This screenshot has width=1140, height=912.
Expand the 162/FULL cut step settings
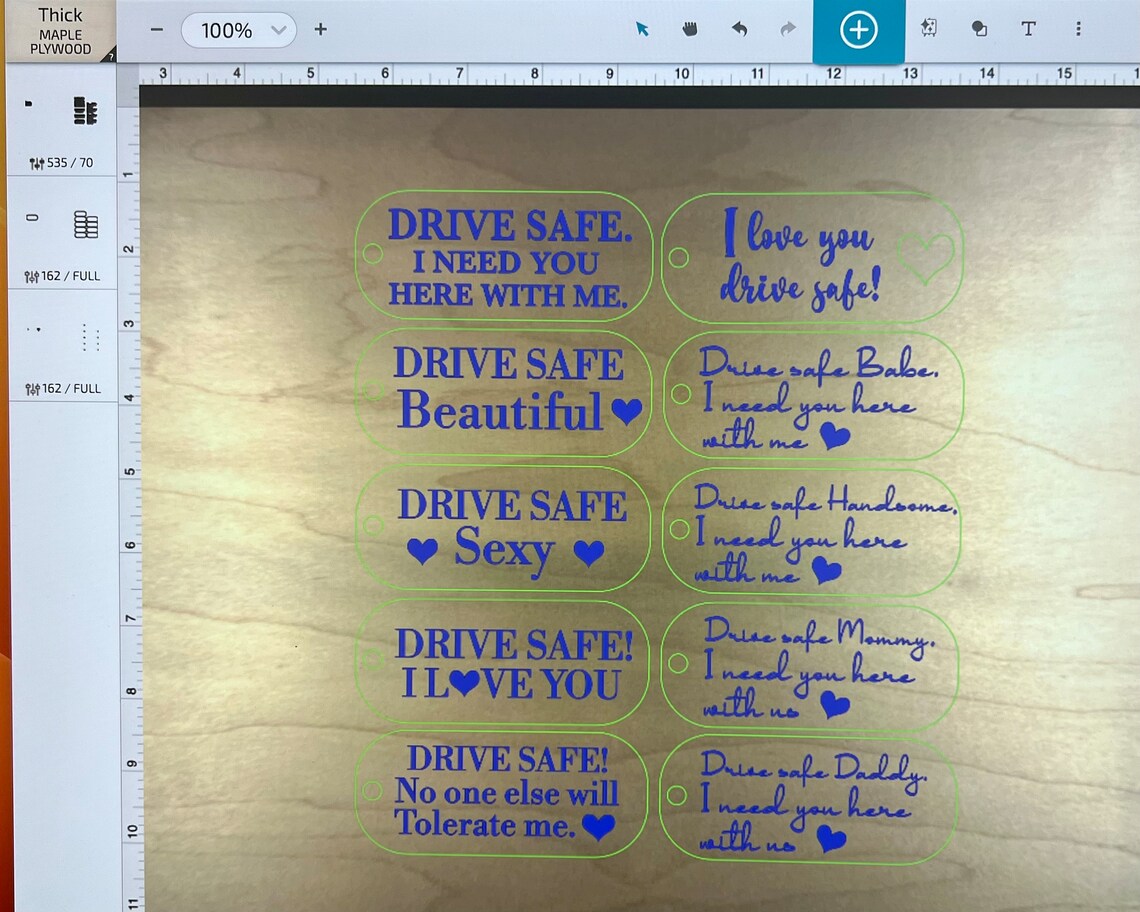(x=61, y=275)
